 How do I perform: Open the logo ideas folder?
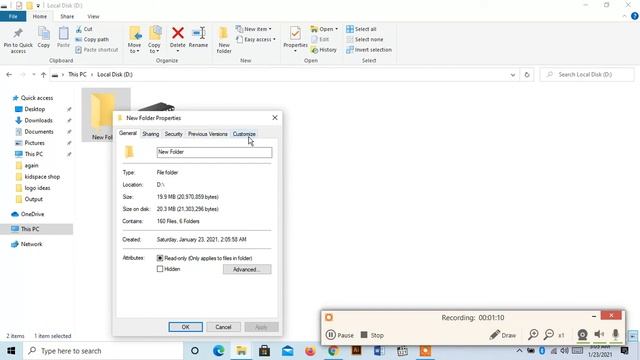click(x=37, y=188)
